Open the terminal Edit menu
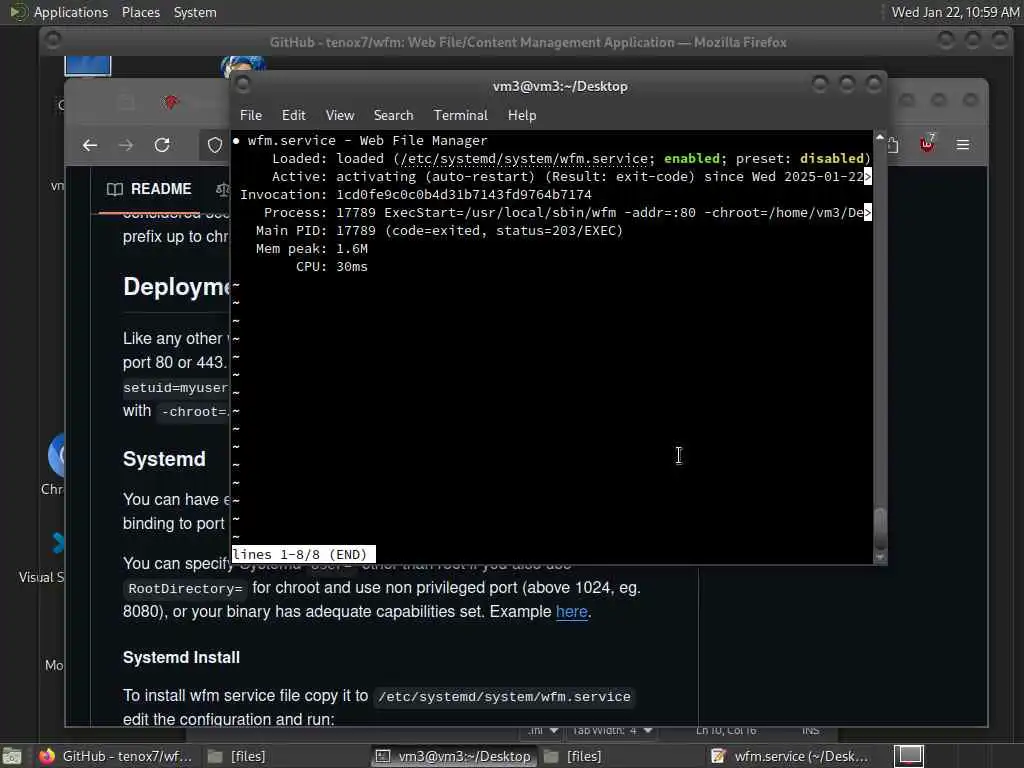 293,115
